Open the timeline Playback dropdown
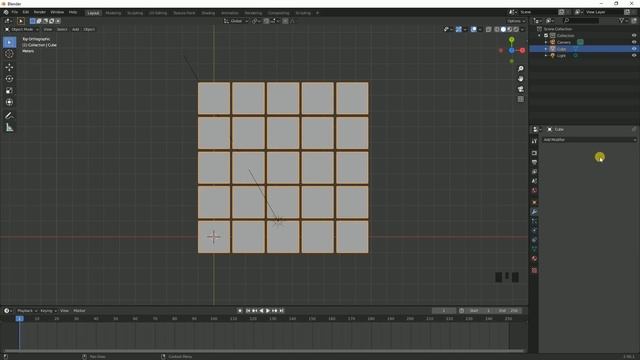This screenshot has width=640, height=360. click(x=27, y=311)
